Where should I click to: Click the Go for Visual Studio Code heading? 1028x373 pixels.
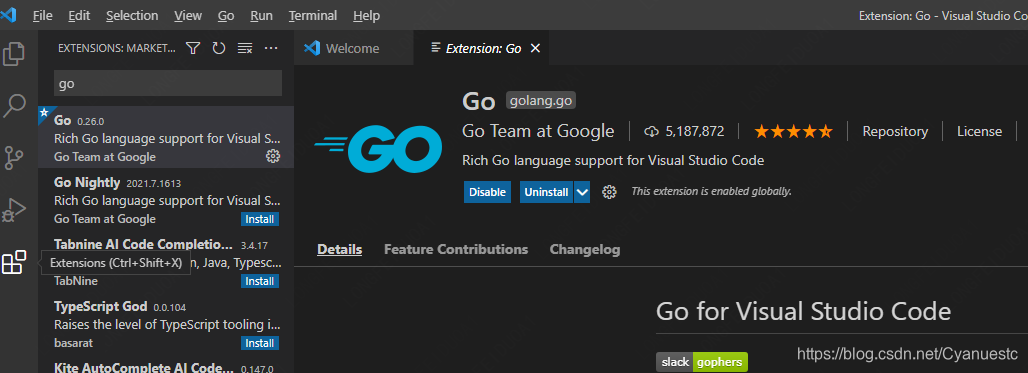pos(803,310)
